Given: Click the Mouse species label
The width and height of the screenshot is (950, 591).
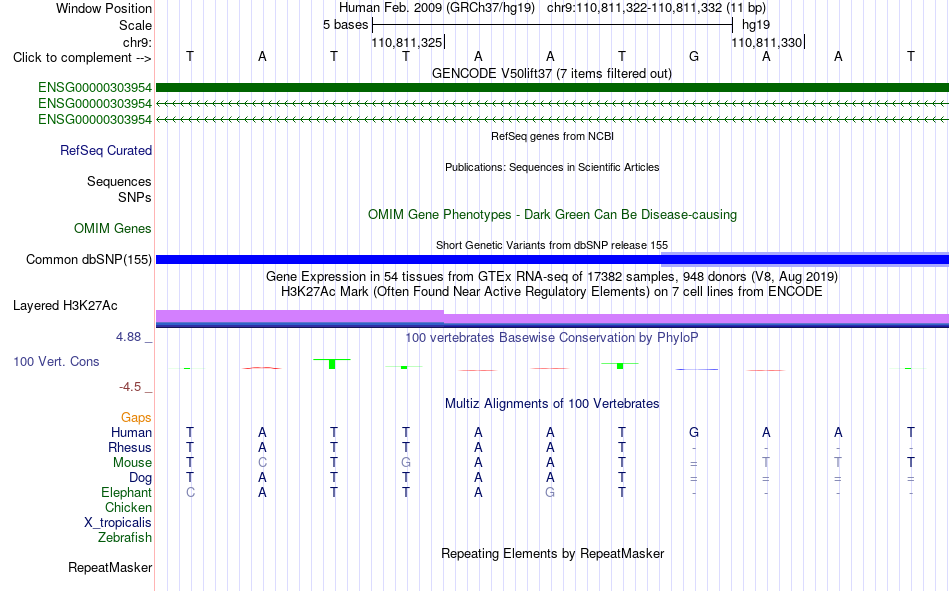Looking at the screenshot, I should (132, 462).
